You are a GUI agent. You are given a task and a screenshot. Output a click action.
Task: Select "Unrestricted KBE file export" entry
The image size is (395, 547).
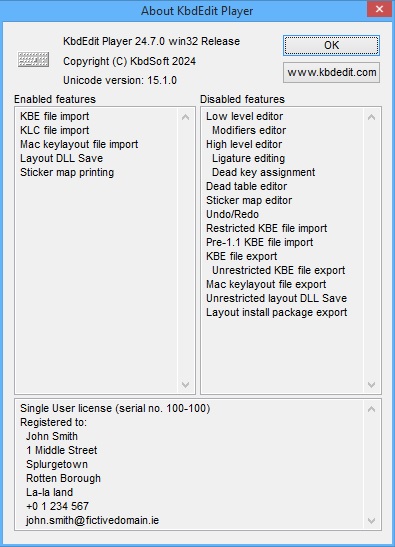click(278, 270)
